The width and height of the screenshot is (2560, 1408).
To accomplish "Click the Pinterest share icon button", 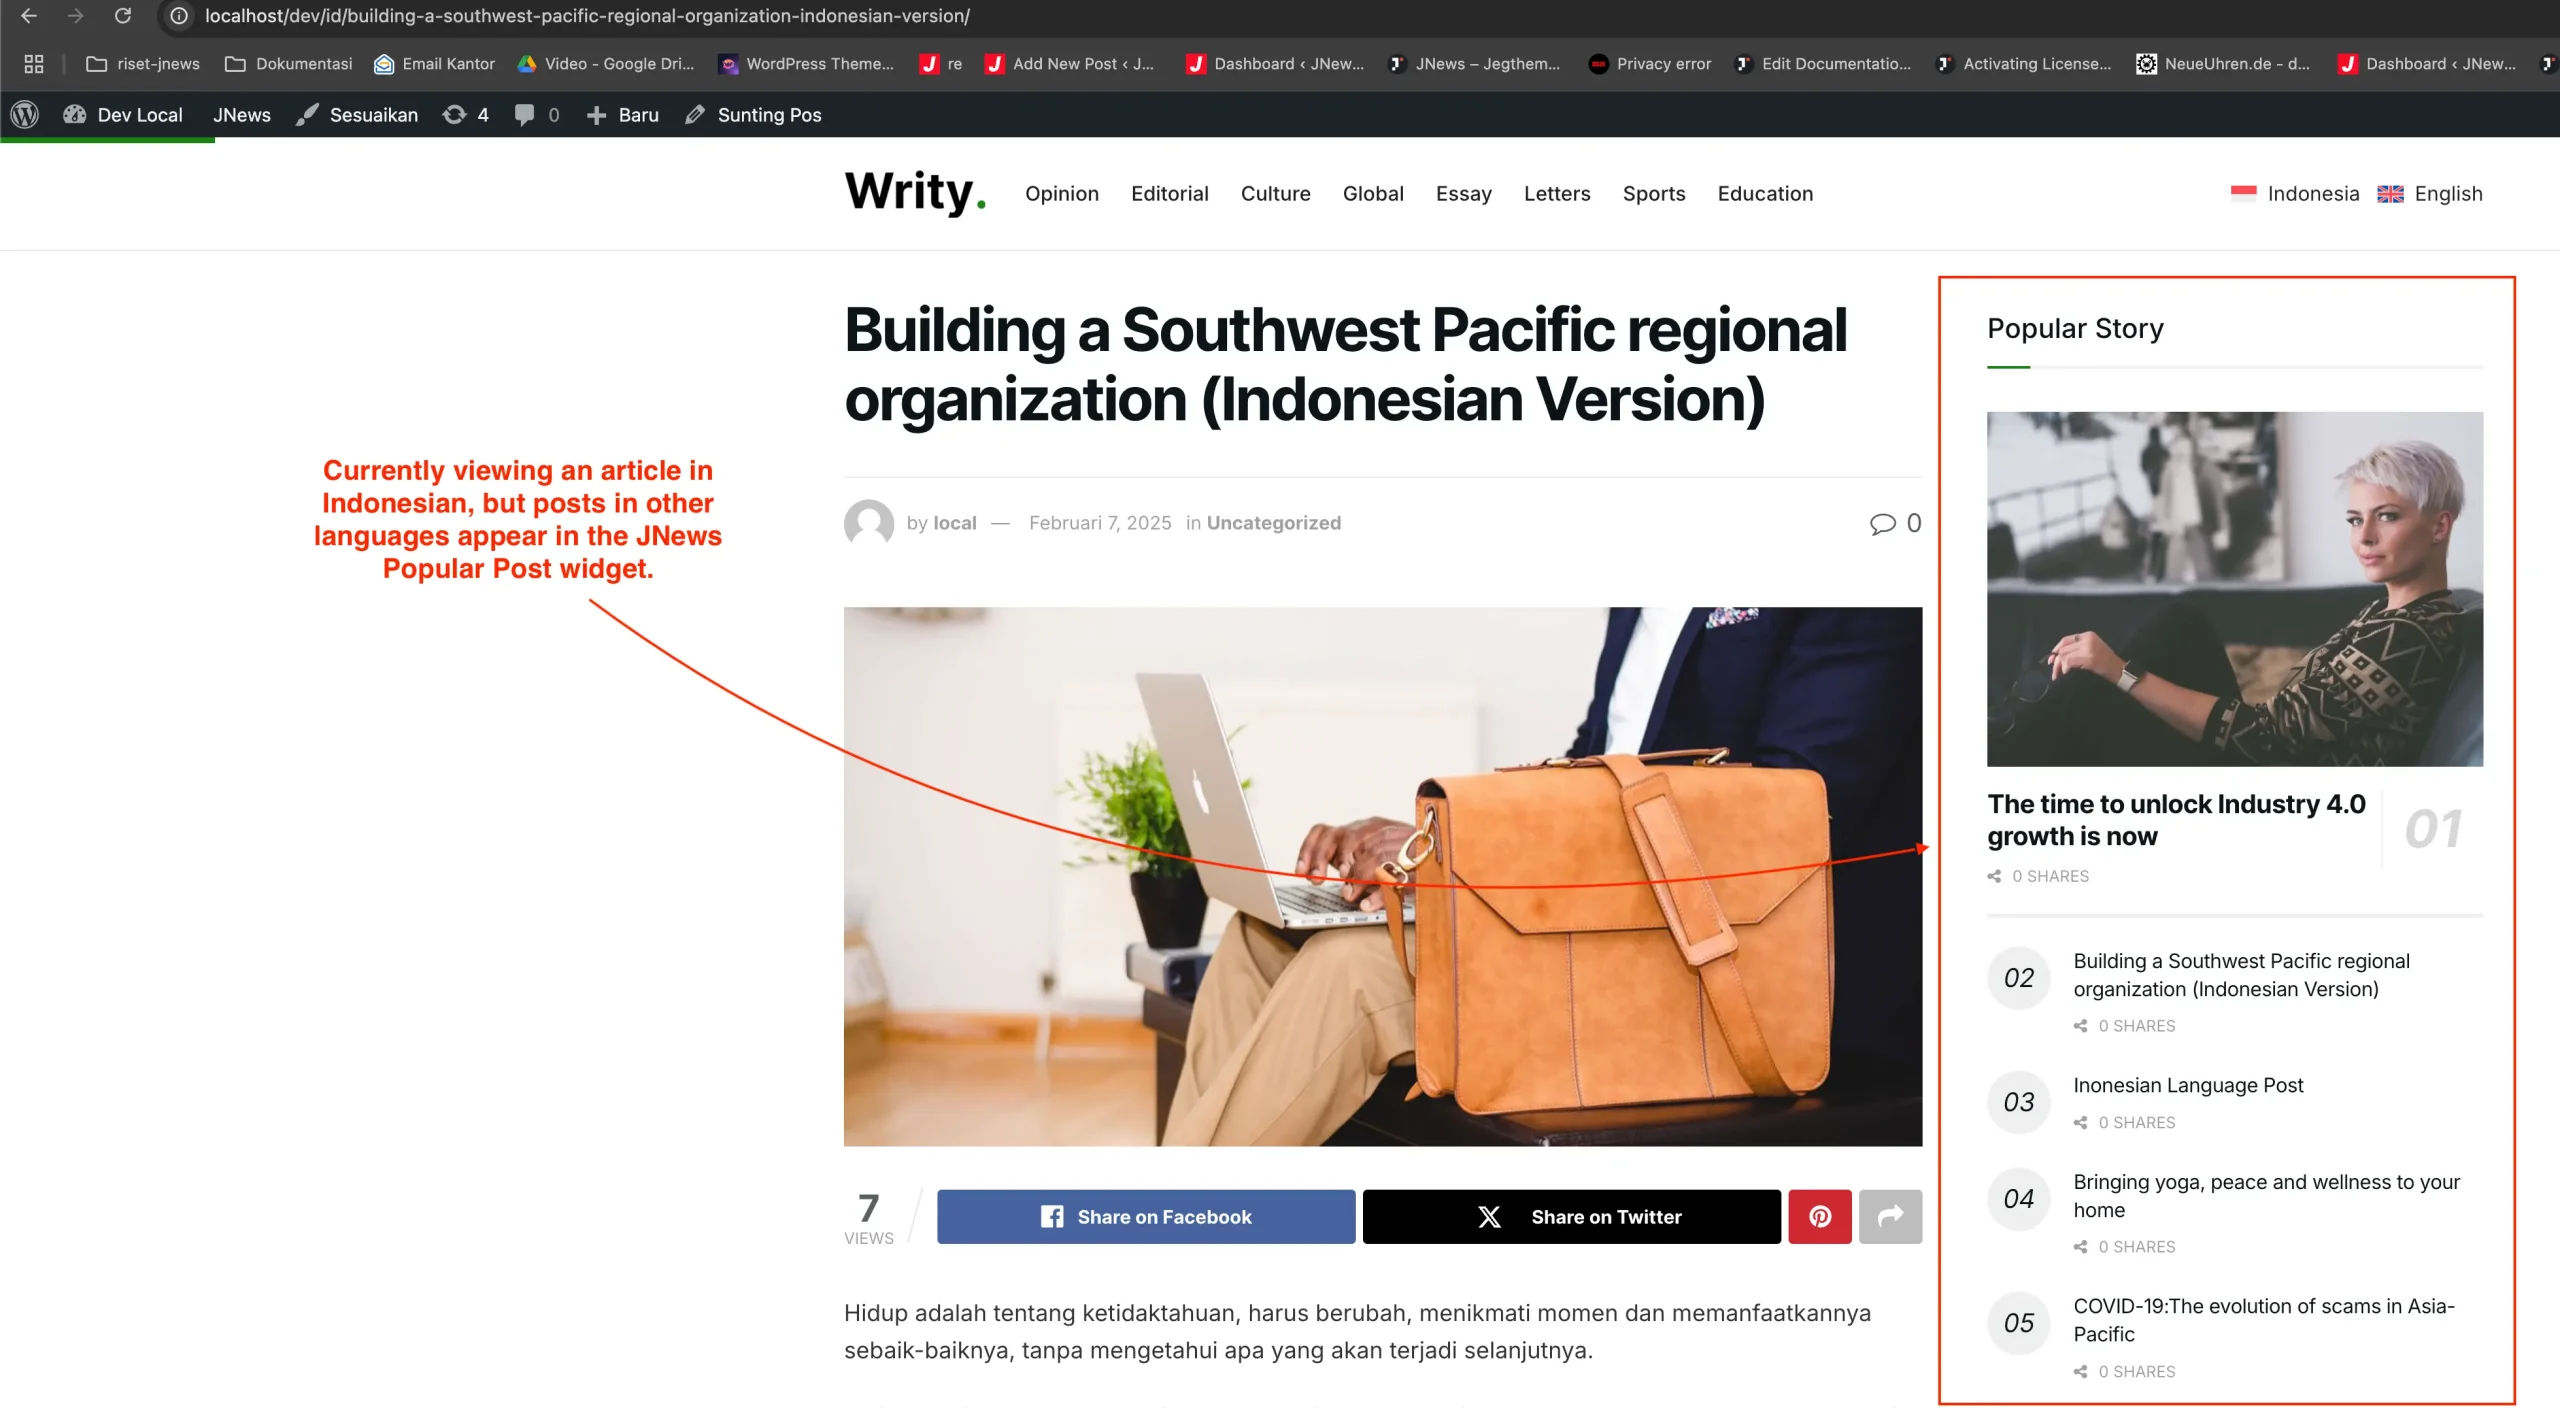I will point(1819,1216).
